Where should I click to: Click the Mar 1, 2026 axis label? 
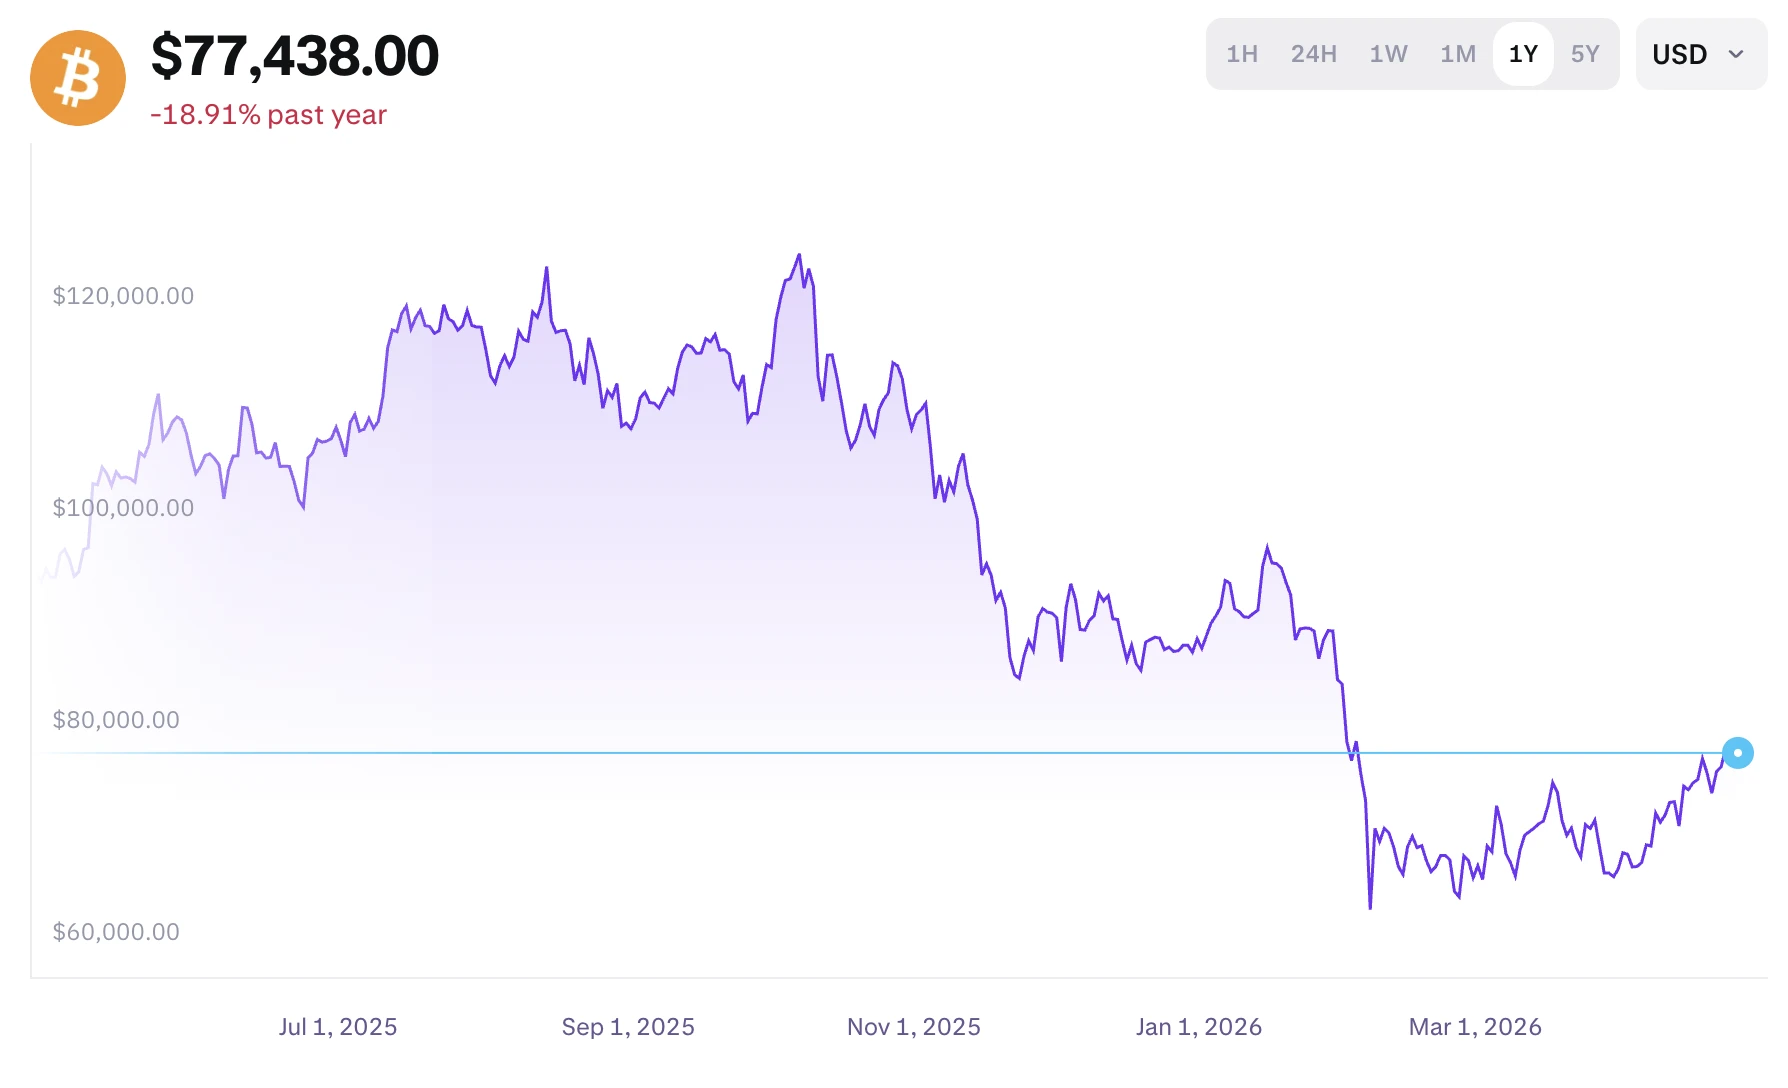click(1475, 1027)
